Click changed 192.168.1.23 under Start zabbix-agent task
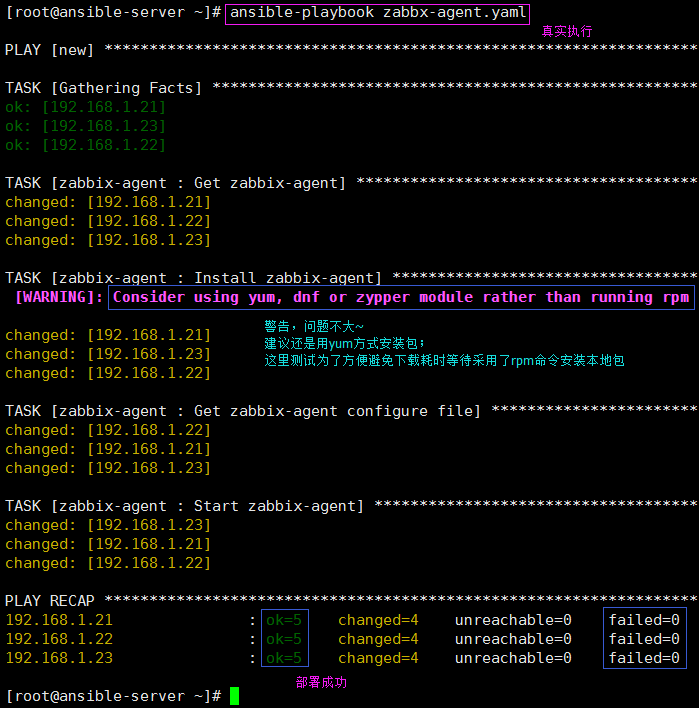Viewport: 699px width, 708px height. point(108,525)
